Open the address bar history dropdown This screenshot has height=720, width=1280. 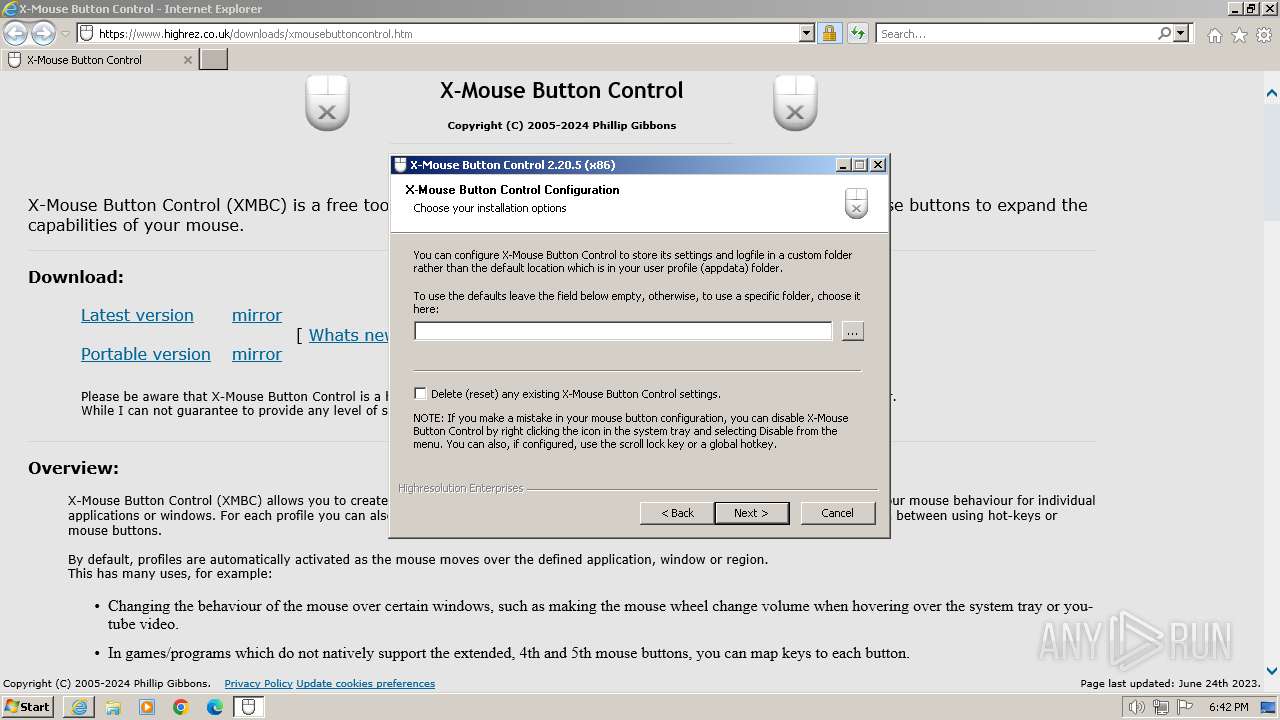tap(807, 33)
